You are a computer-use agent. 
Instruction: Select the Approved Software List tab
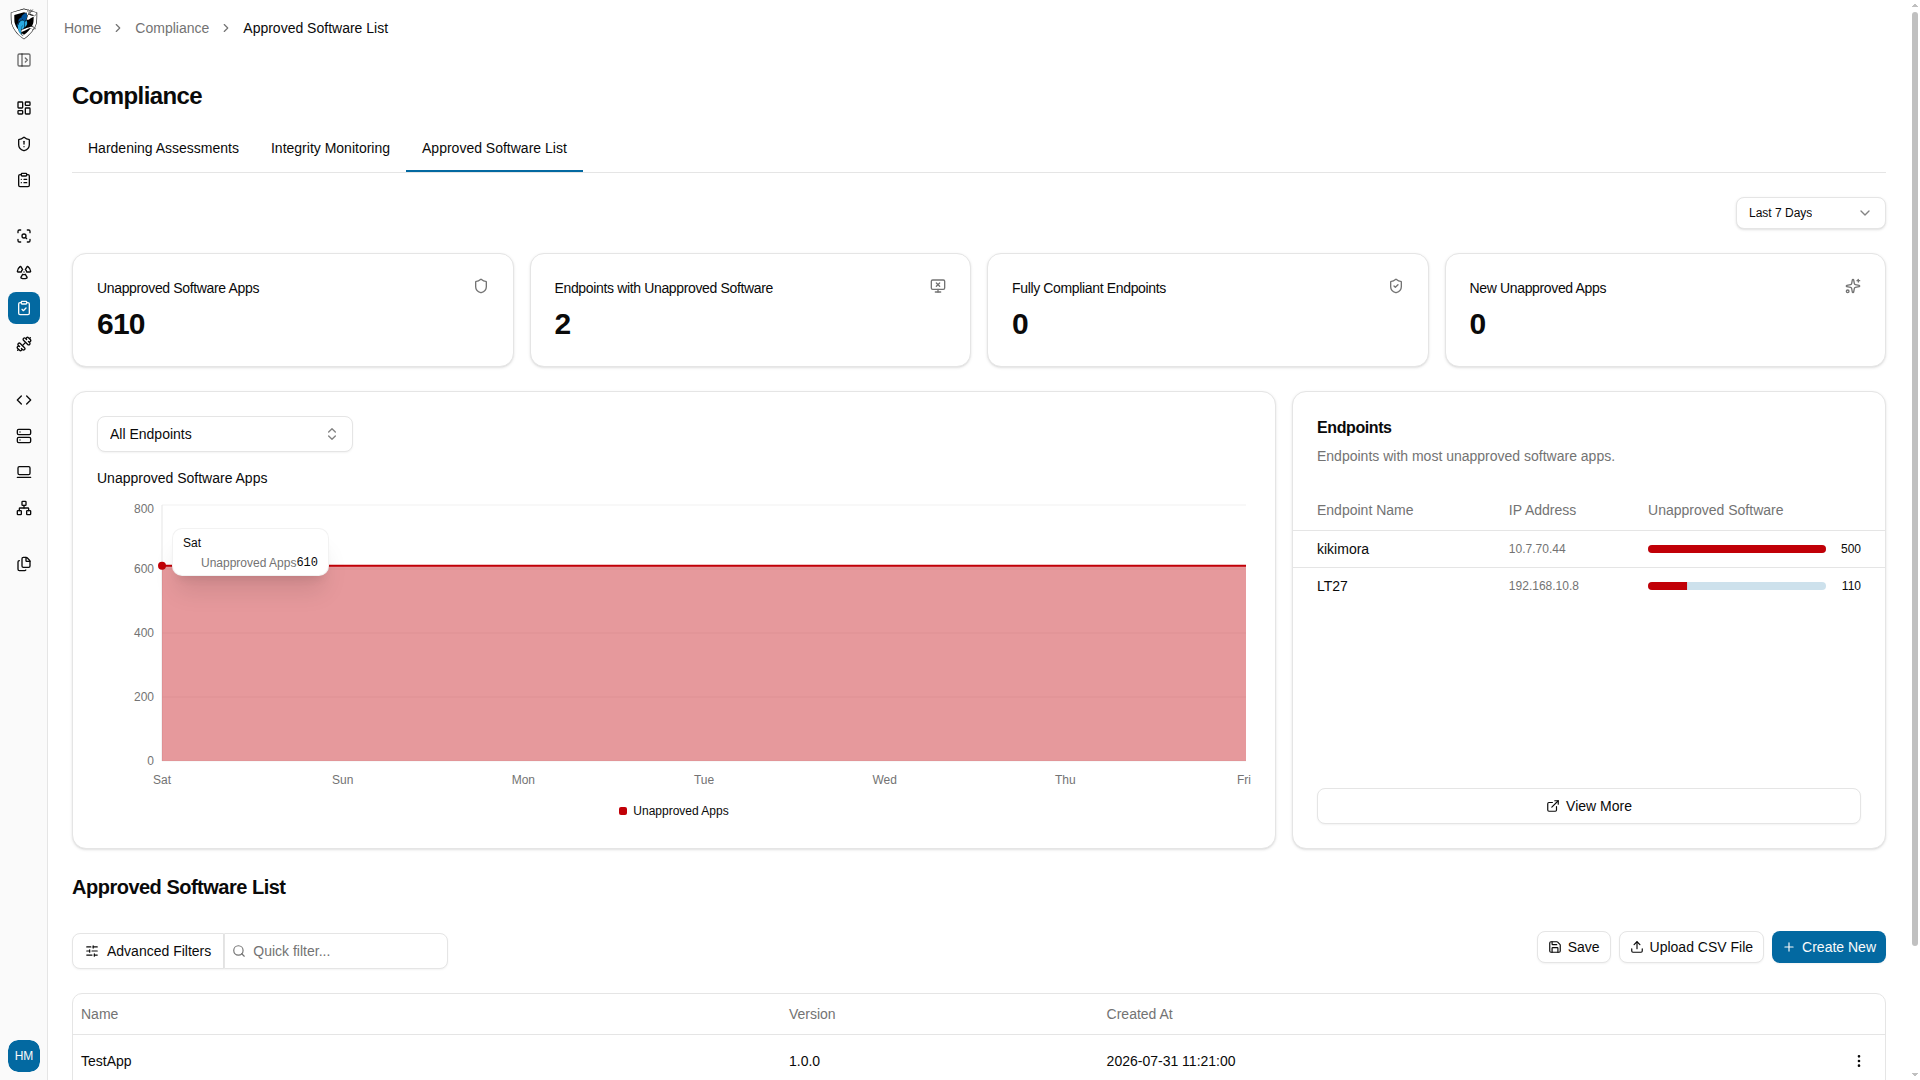[x=494, y=148]
